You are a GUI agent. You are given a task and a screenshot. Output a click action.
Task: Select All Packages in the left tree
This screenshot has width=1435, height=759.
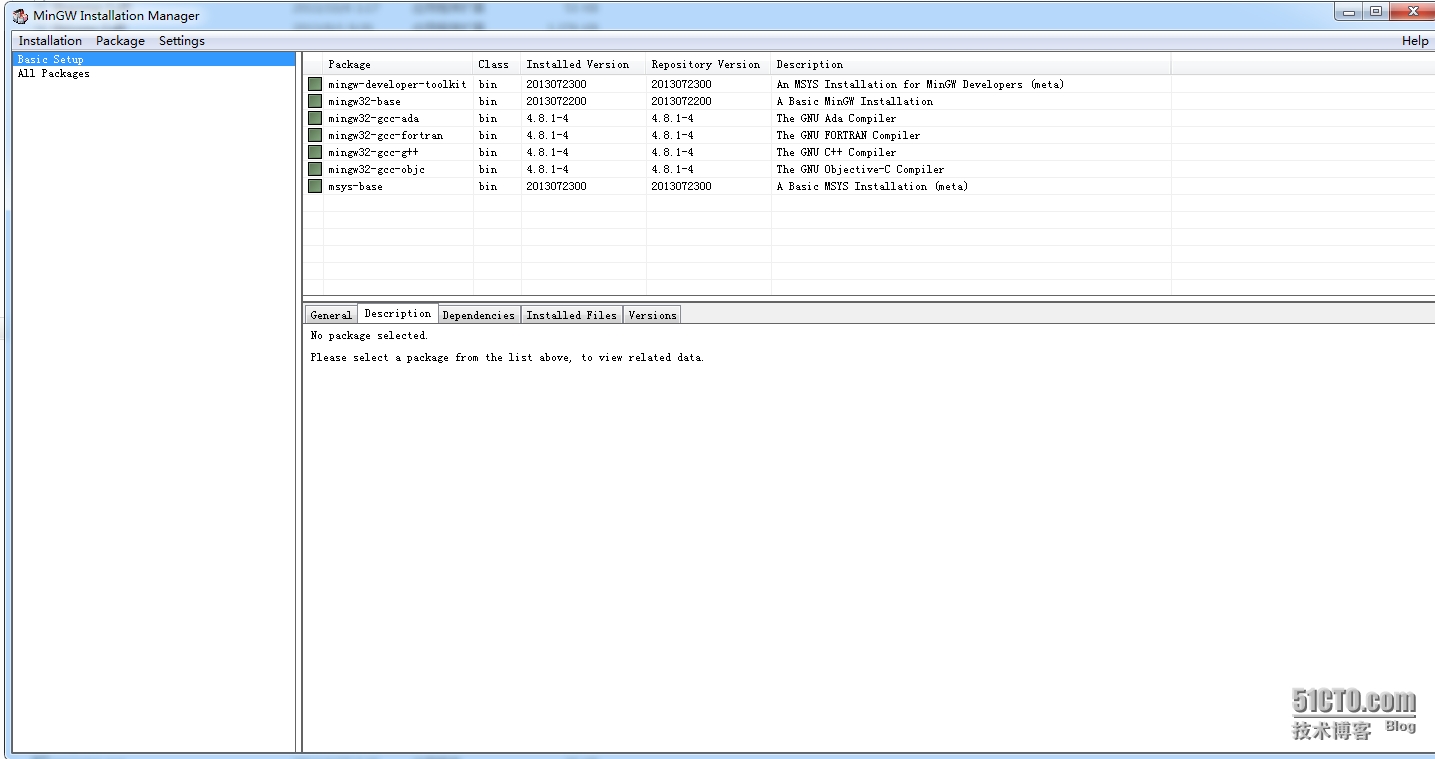click(x=53, y=73)
